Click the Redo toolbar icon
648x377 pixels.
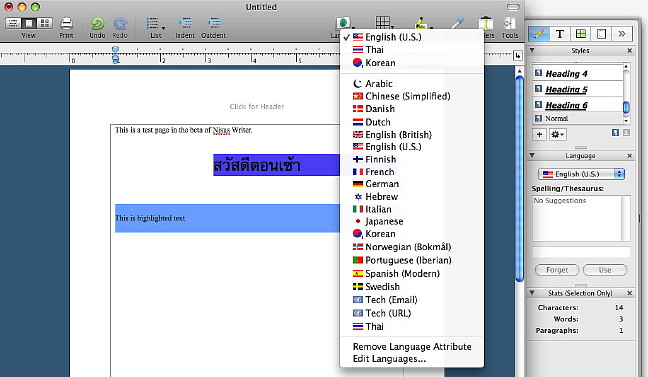[120, 23]
